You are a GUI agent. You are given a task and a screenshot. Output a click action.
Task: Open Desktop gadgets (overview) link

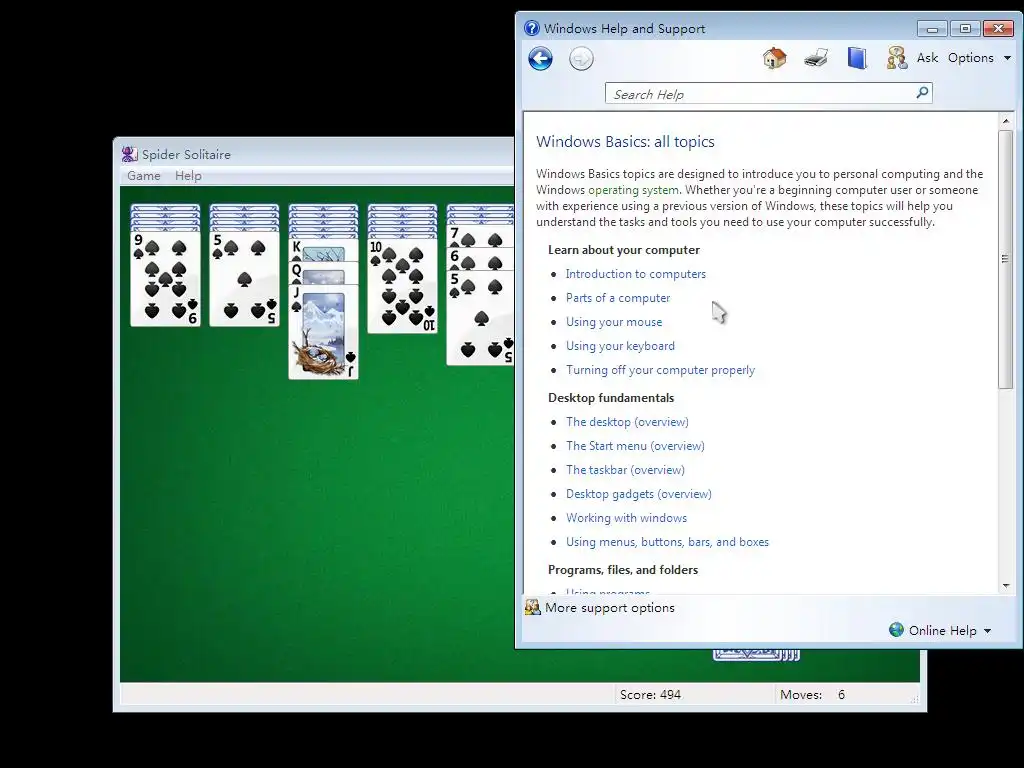639,494
